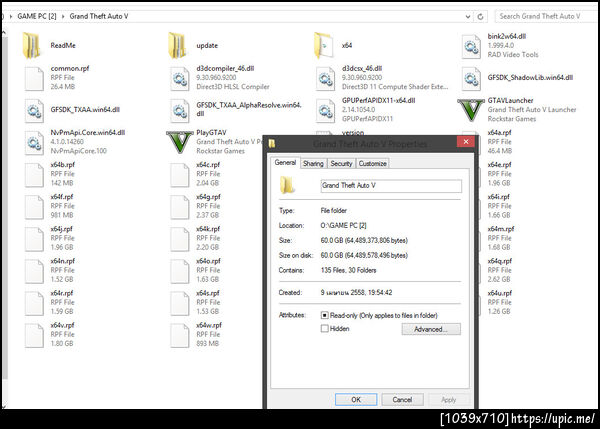
Task: Select the GPUPerfAPIDX11-x64.dll icon
Action: (x=325, y=110)
